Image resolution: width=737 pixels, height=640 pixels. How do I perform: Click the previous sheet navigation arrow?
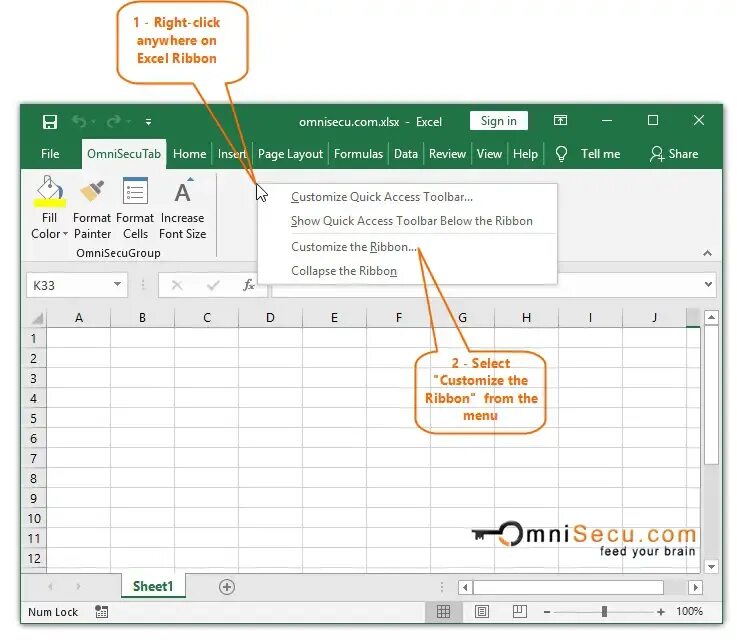tap(50, 586)
